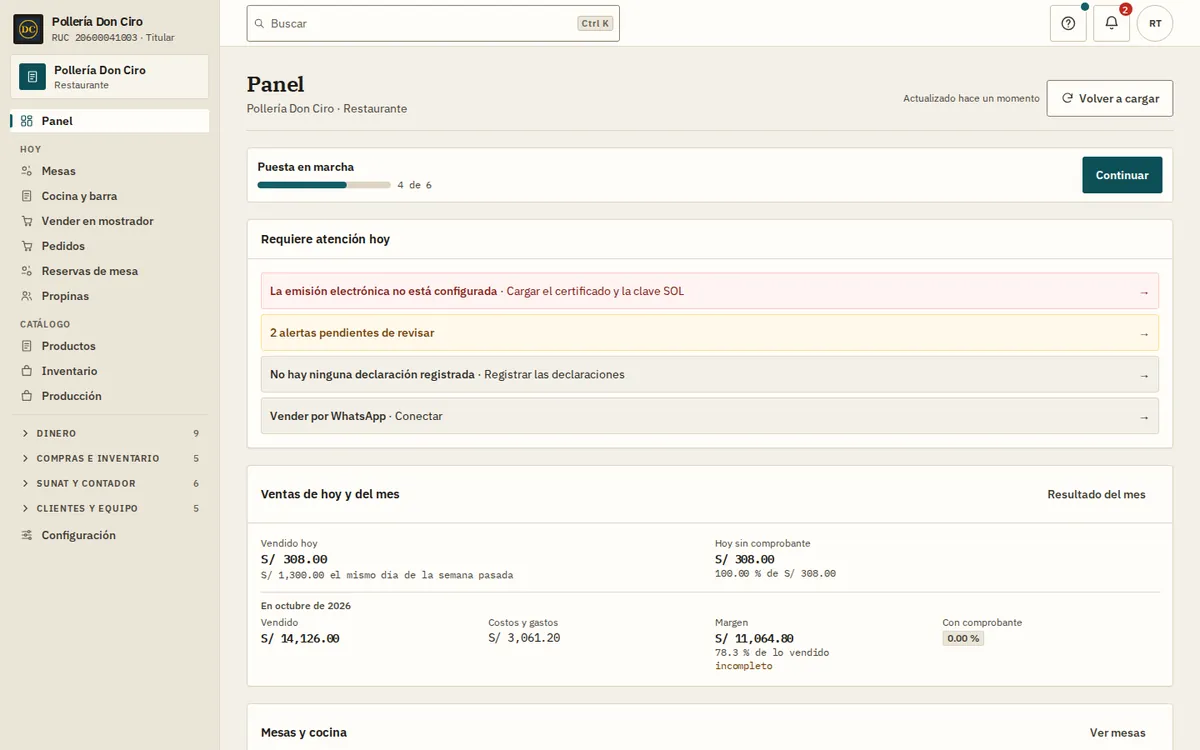
Task: Open Ver mesas link
Action: [x=1118, y=733]
